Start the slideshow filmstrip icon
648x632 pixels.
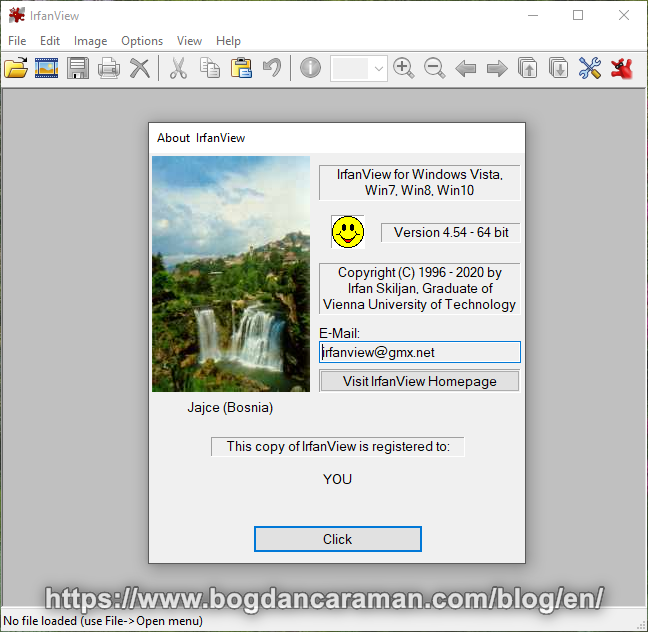click(x=47, y=68)
